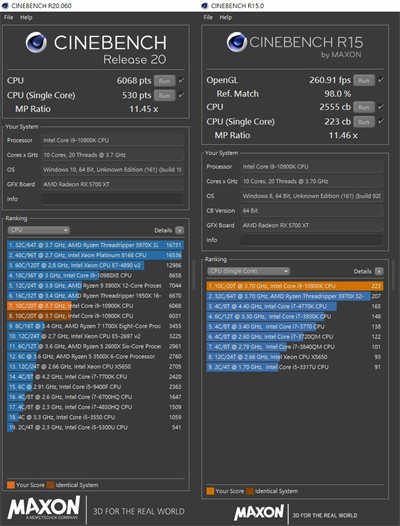The image size is (400, 526).
Task: Select rank 12 Ryzen 5 6-Core Processor row
Action: (95, 356)
